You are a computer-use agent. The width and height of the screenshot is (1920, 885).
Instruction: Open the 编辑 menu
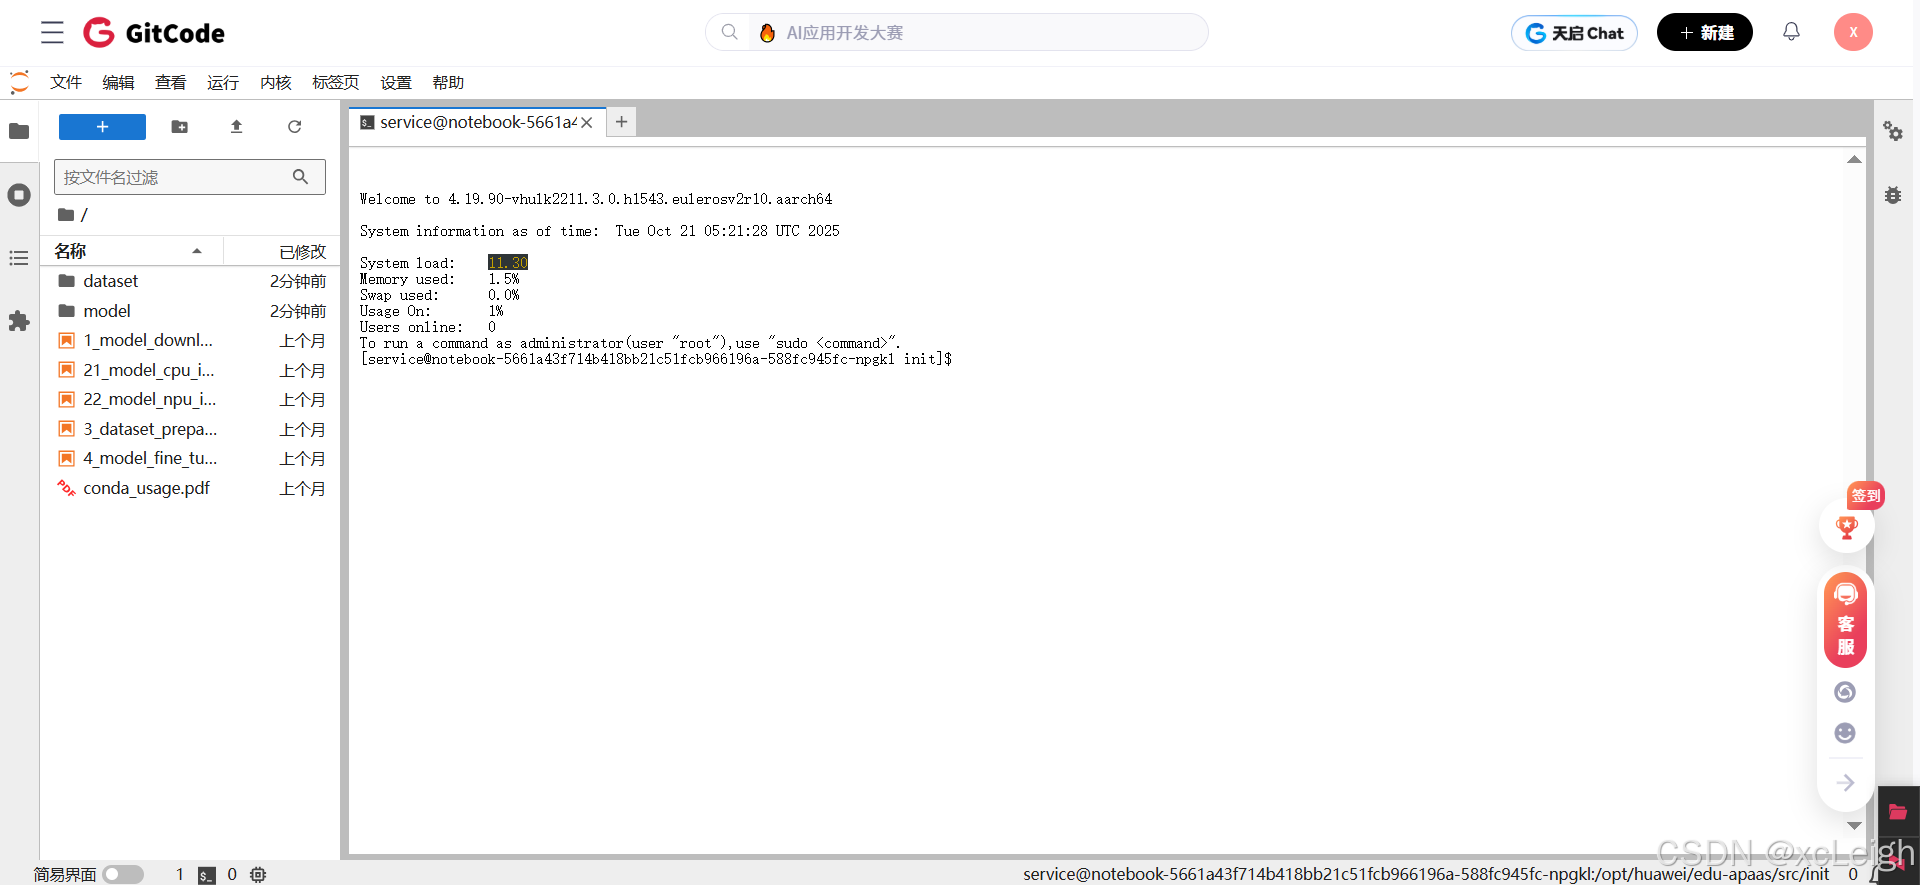point(118,82)
